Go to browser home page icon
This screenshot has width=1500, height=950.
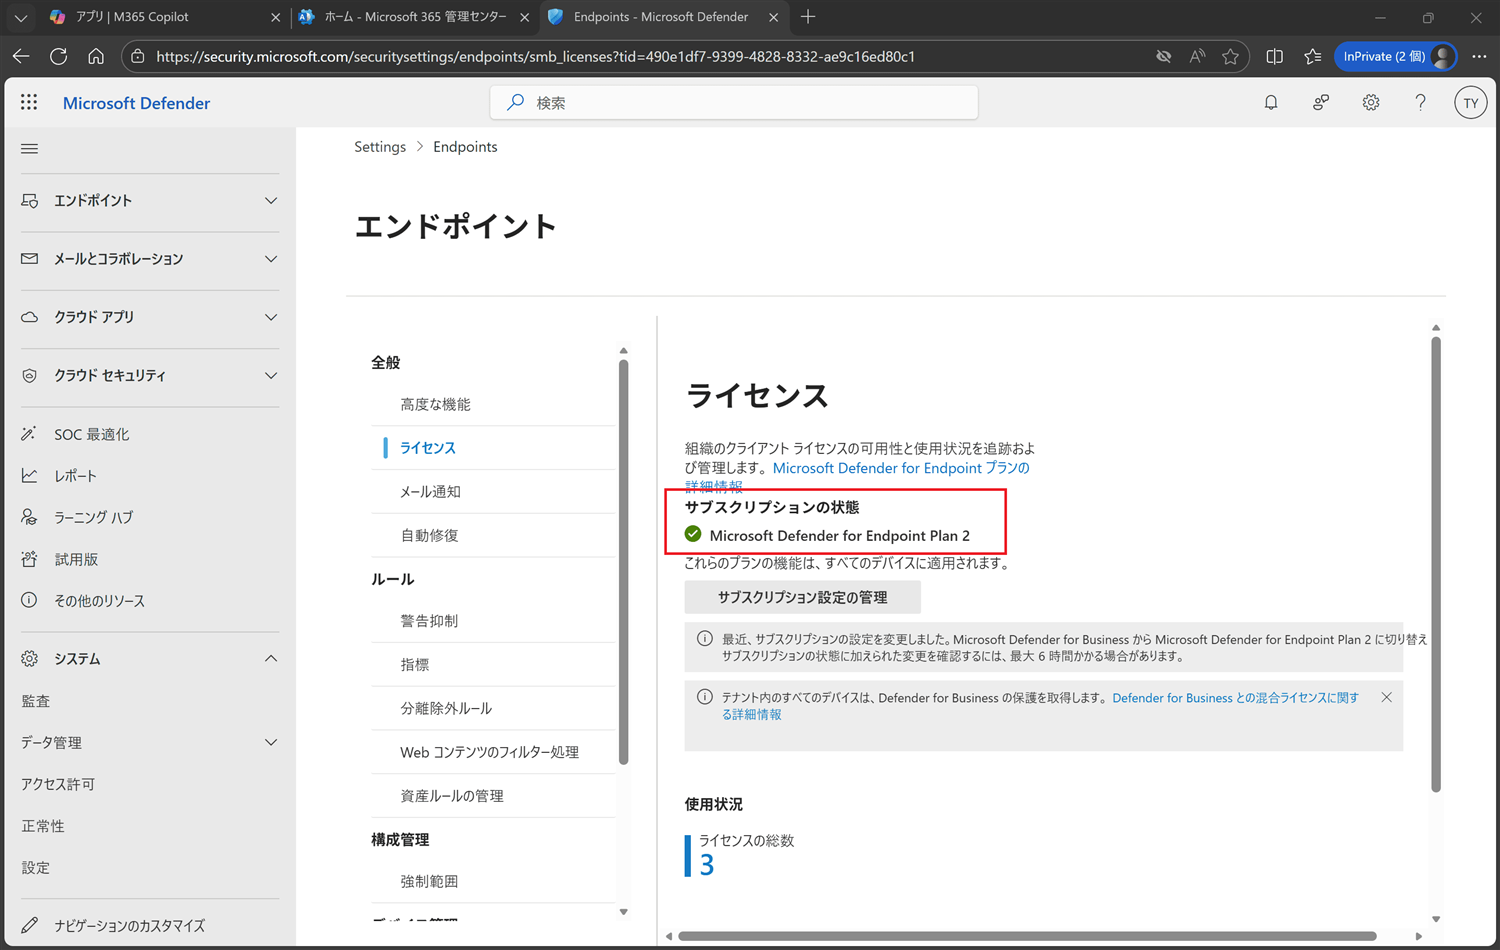(x=96, y=56)
